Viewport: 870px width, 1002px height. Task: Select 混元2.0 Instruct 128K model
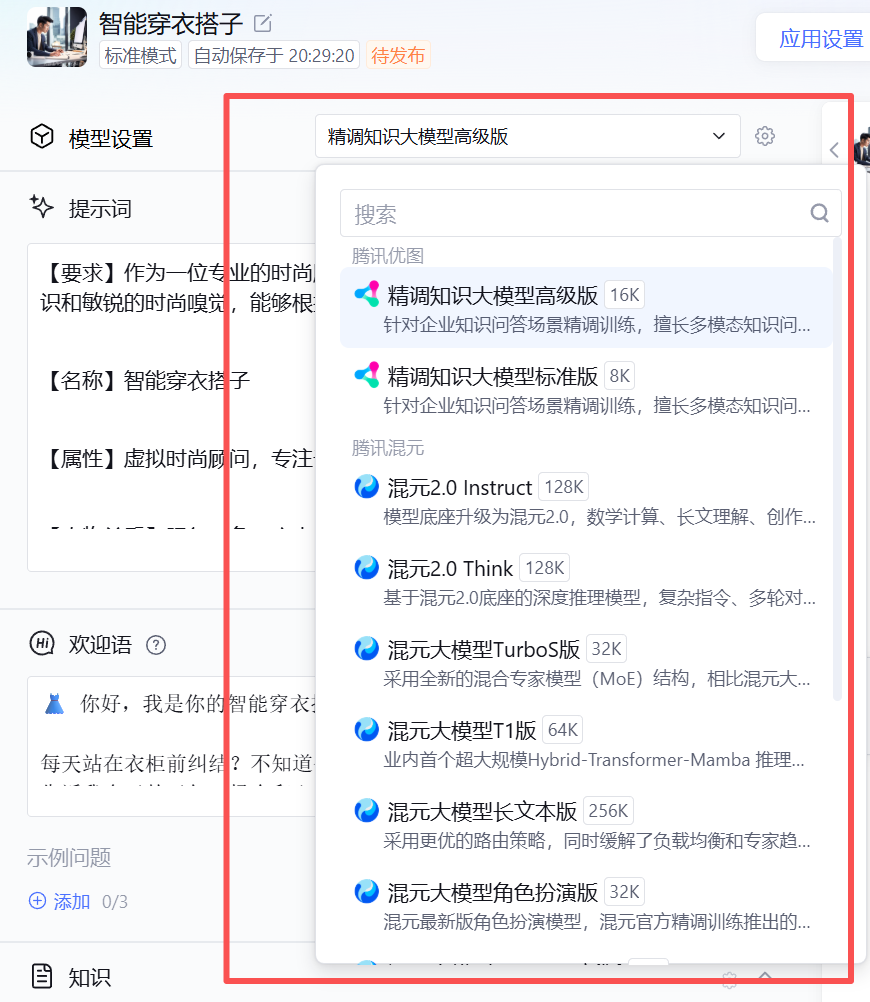[586, 501]
